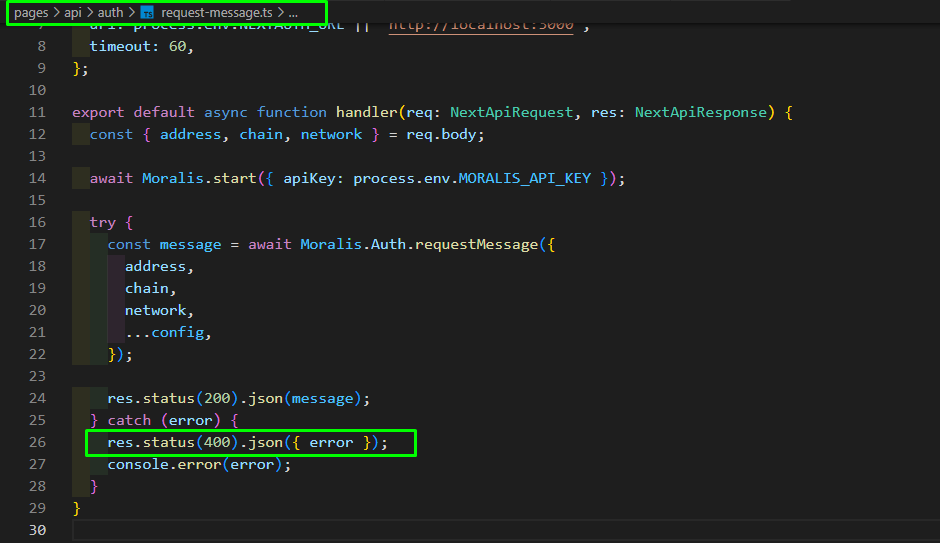Screen dimensions: 940x543
Task: Click 'res.status(200)' on line 24
Action: (x=173, y=398)
